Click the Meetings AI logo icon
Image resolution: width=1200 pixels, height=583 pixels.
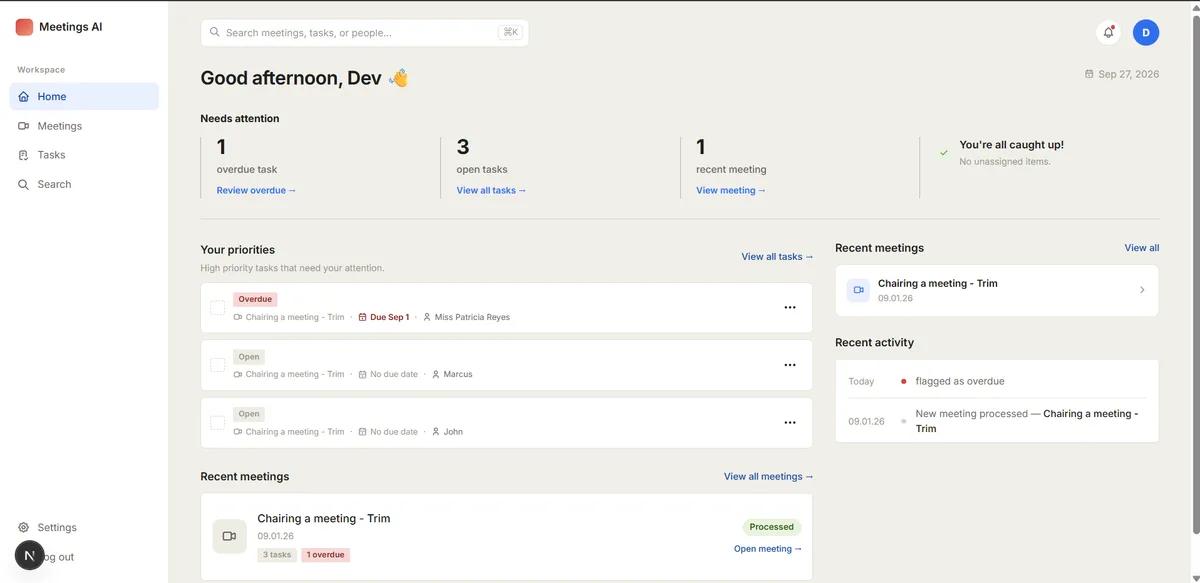(24, 27)
